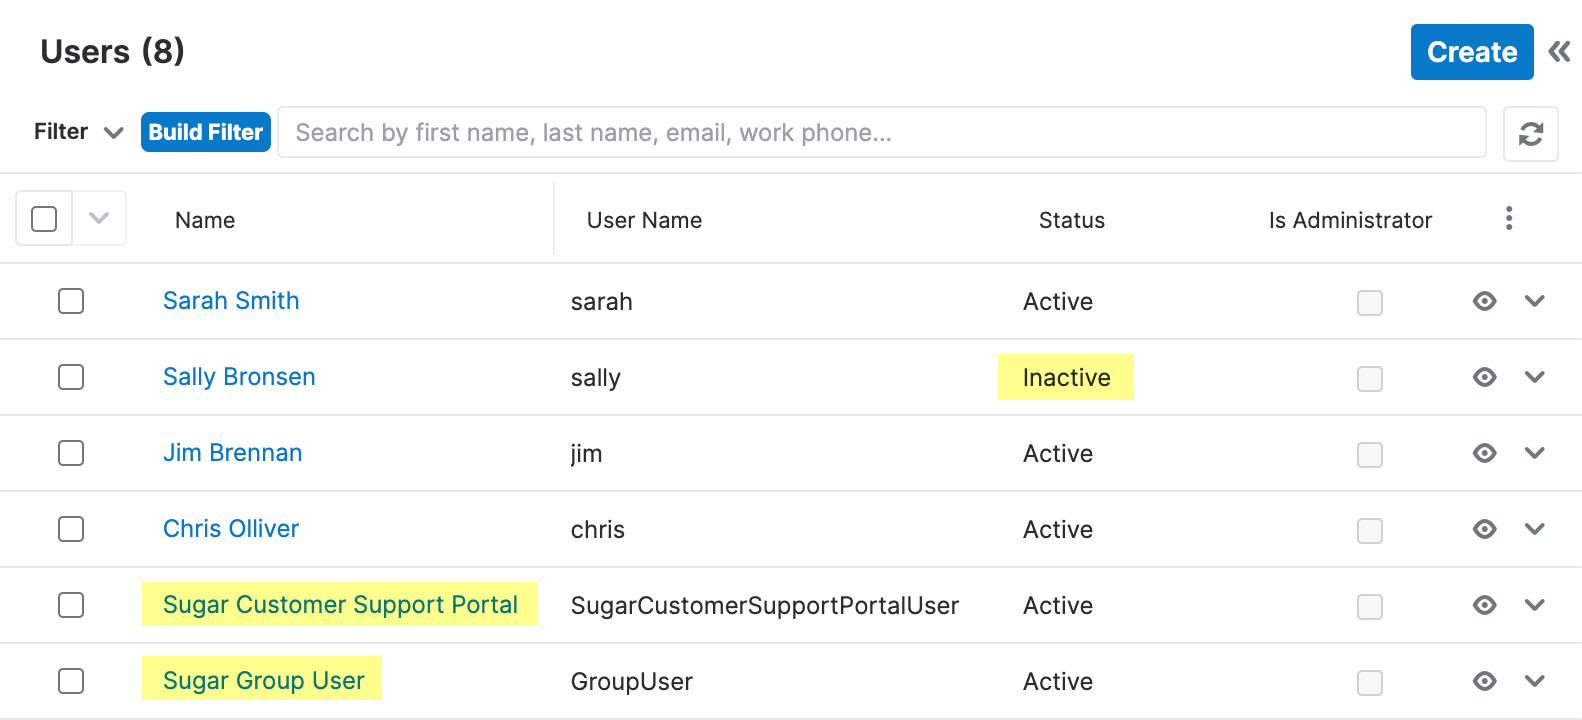Tick the select-all checkbox in header

tap(44, 219)
